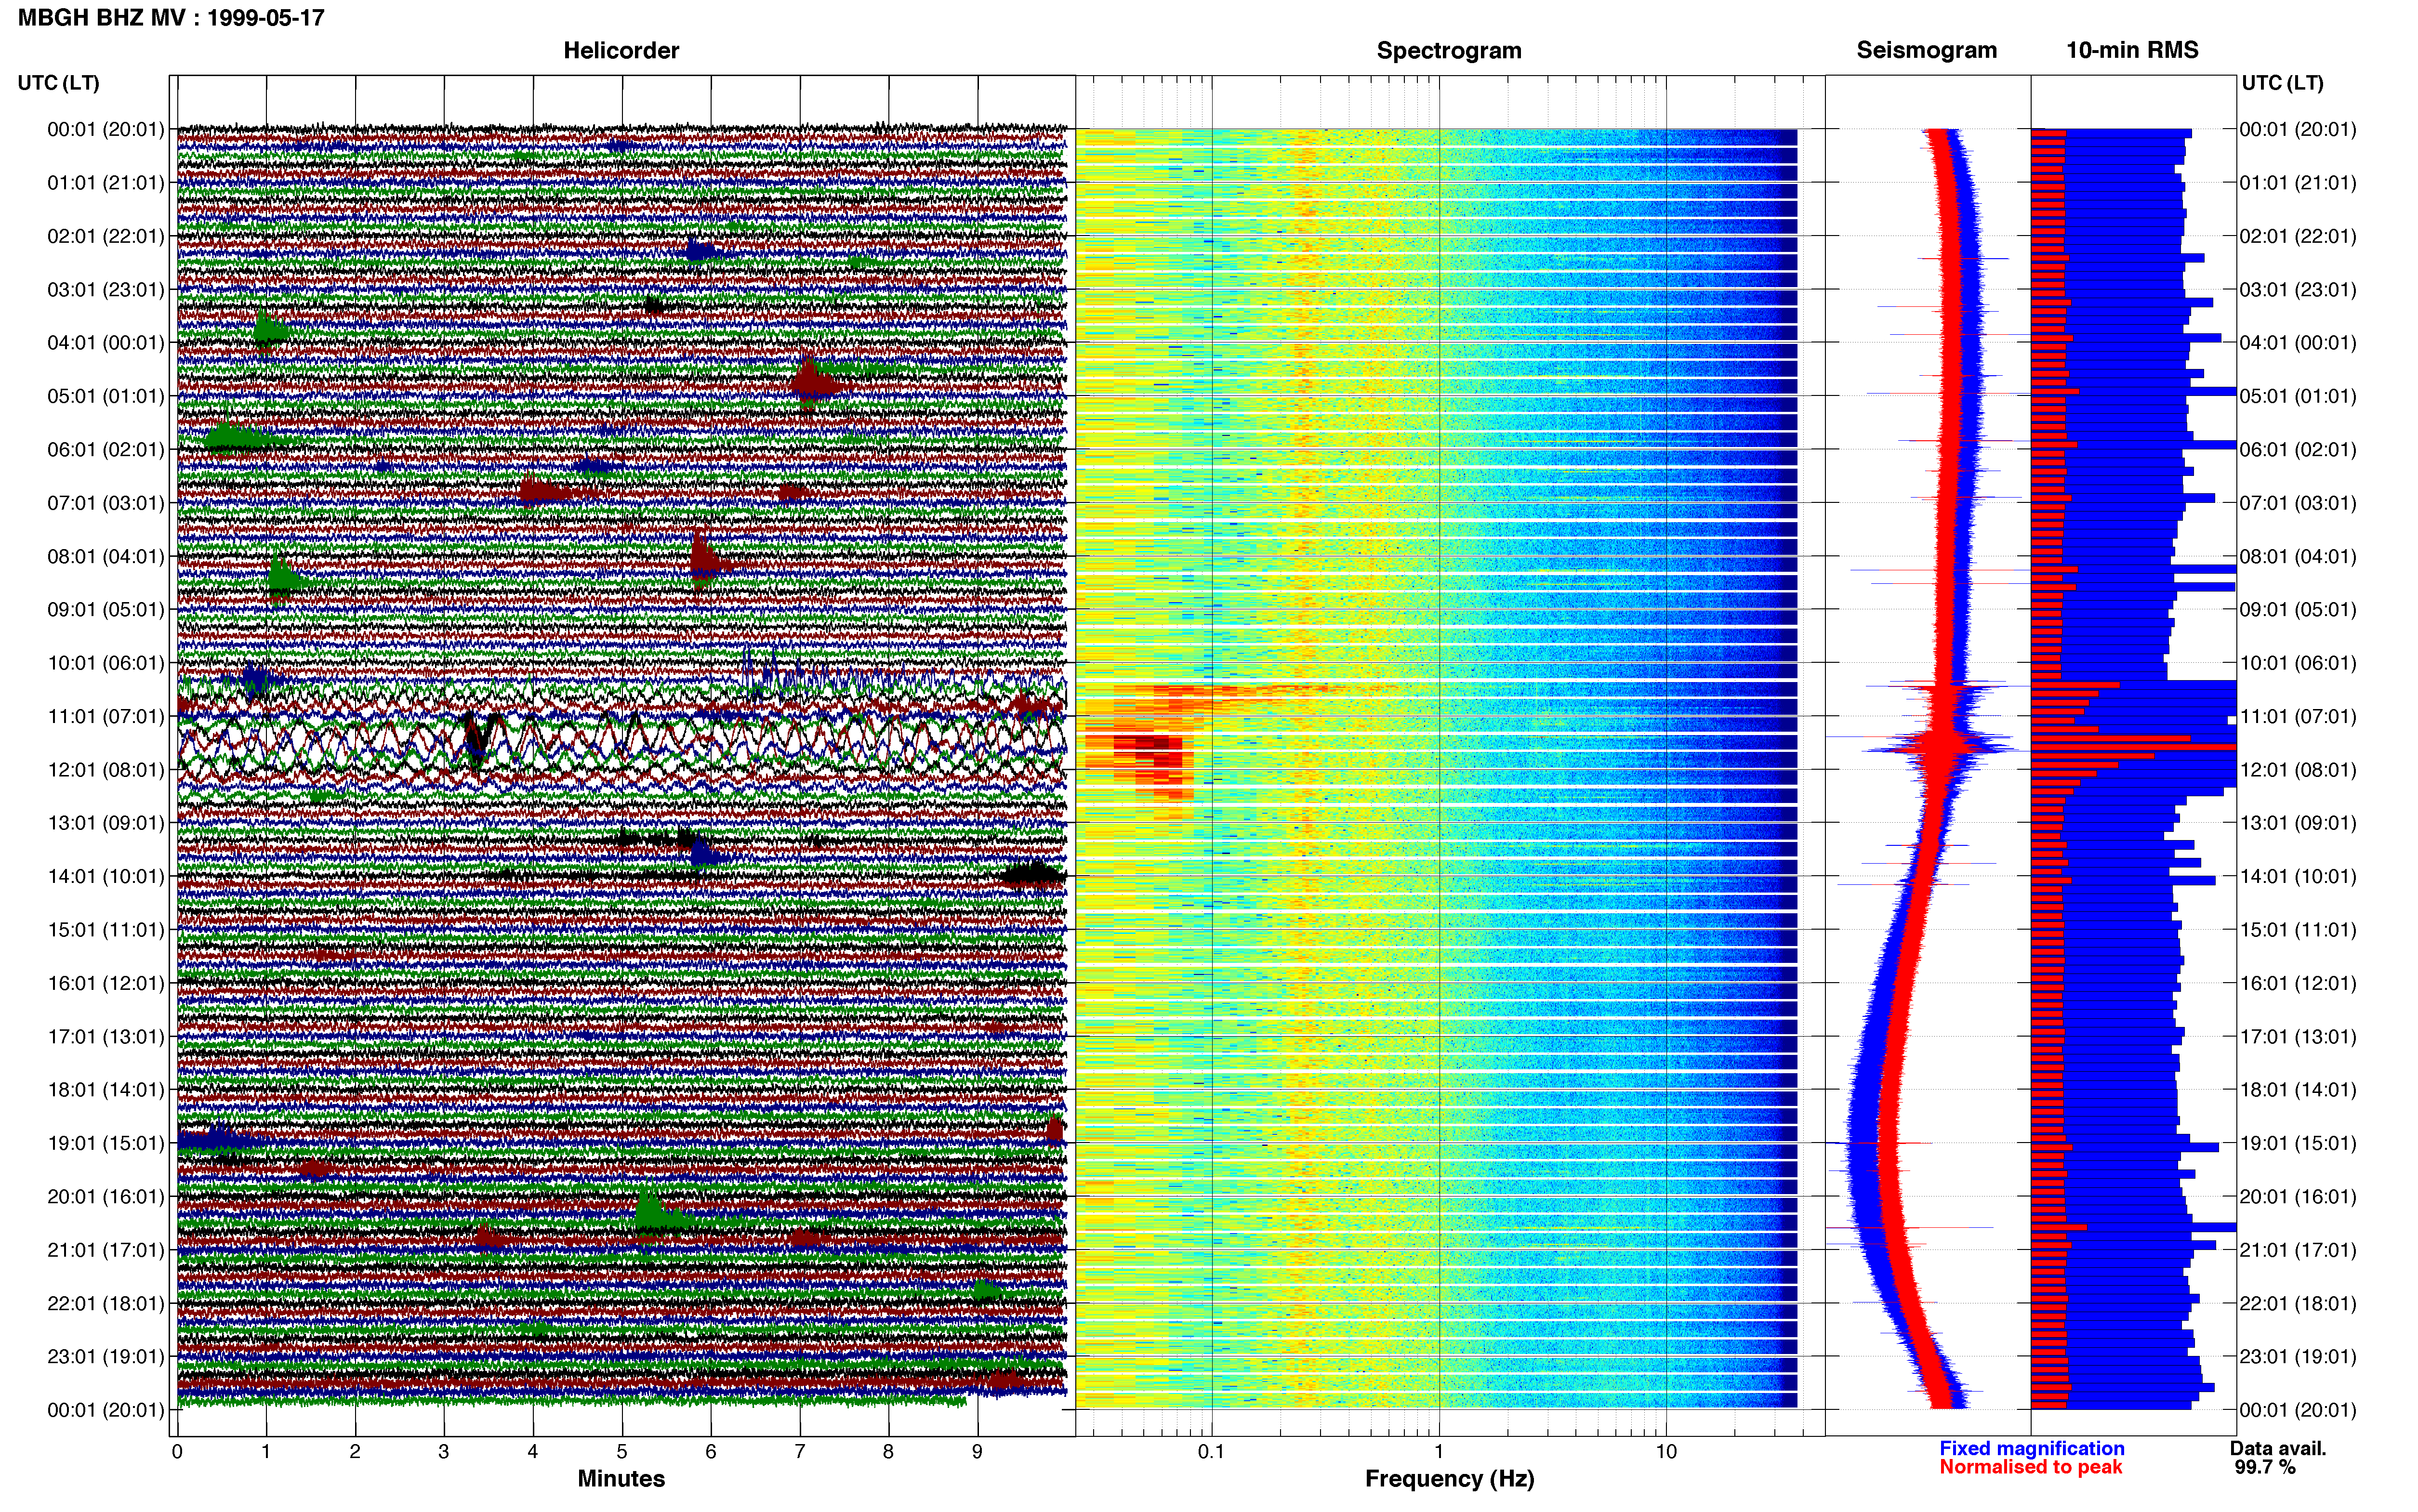Image resolution: width=2418 pixels, height=1512 pixels.
Task: Click the Normalised to peak legend text
Action: pos(2030,1467)
